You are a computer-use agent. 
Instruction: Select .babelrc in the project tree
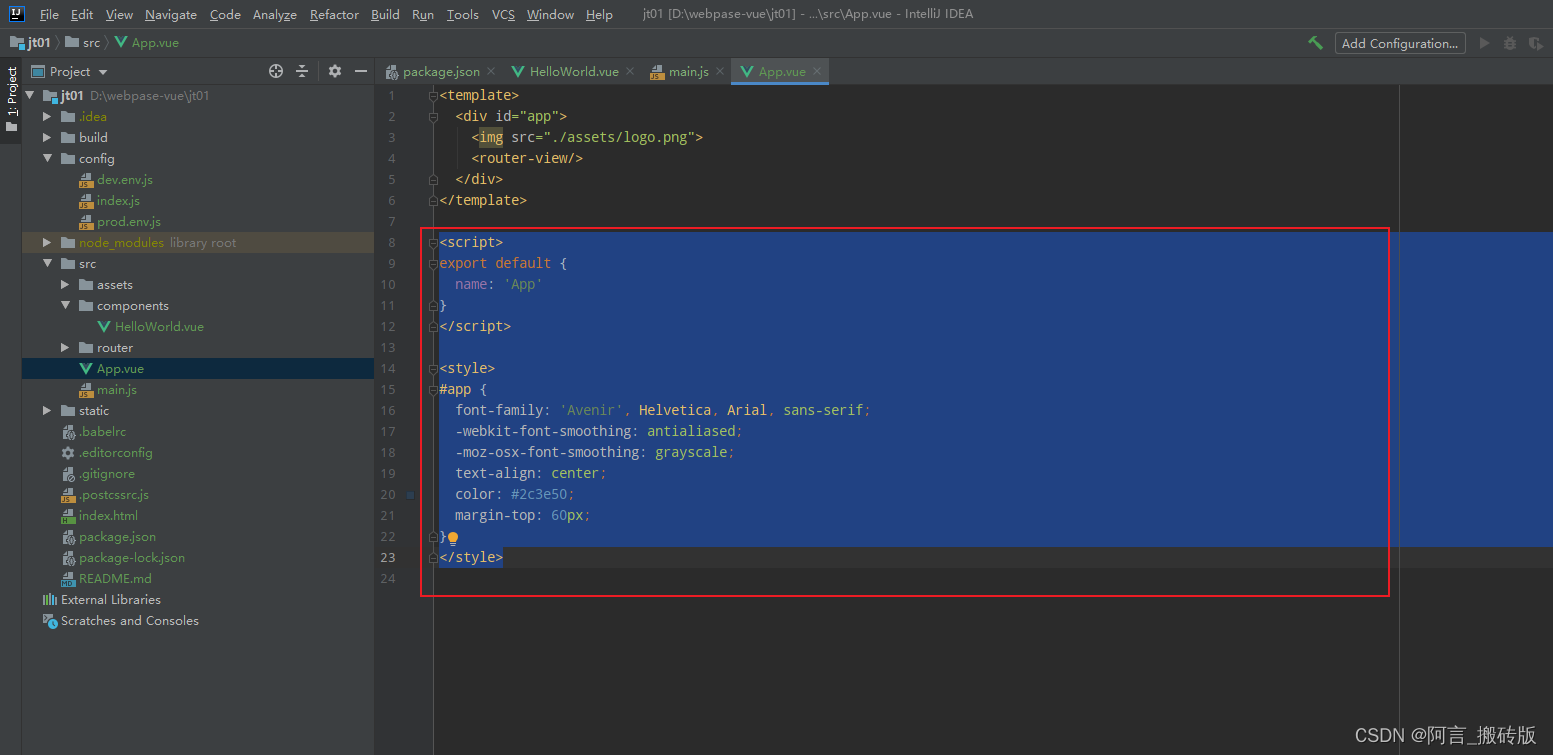pyautogui.click(x=102, y=431)
